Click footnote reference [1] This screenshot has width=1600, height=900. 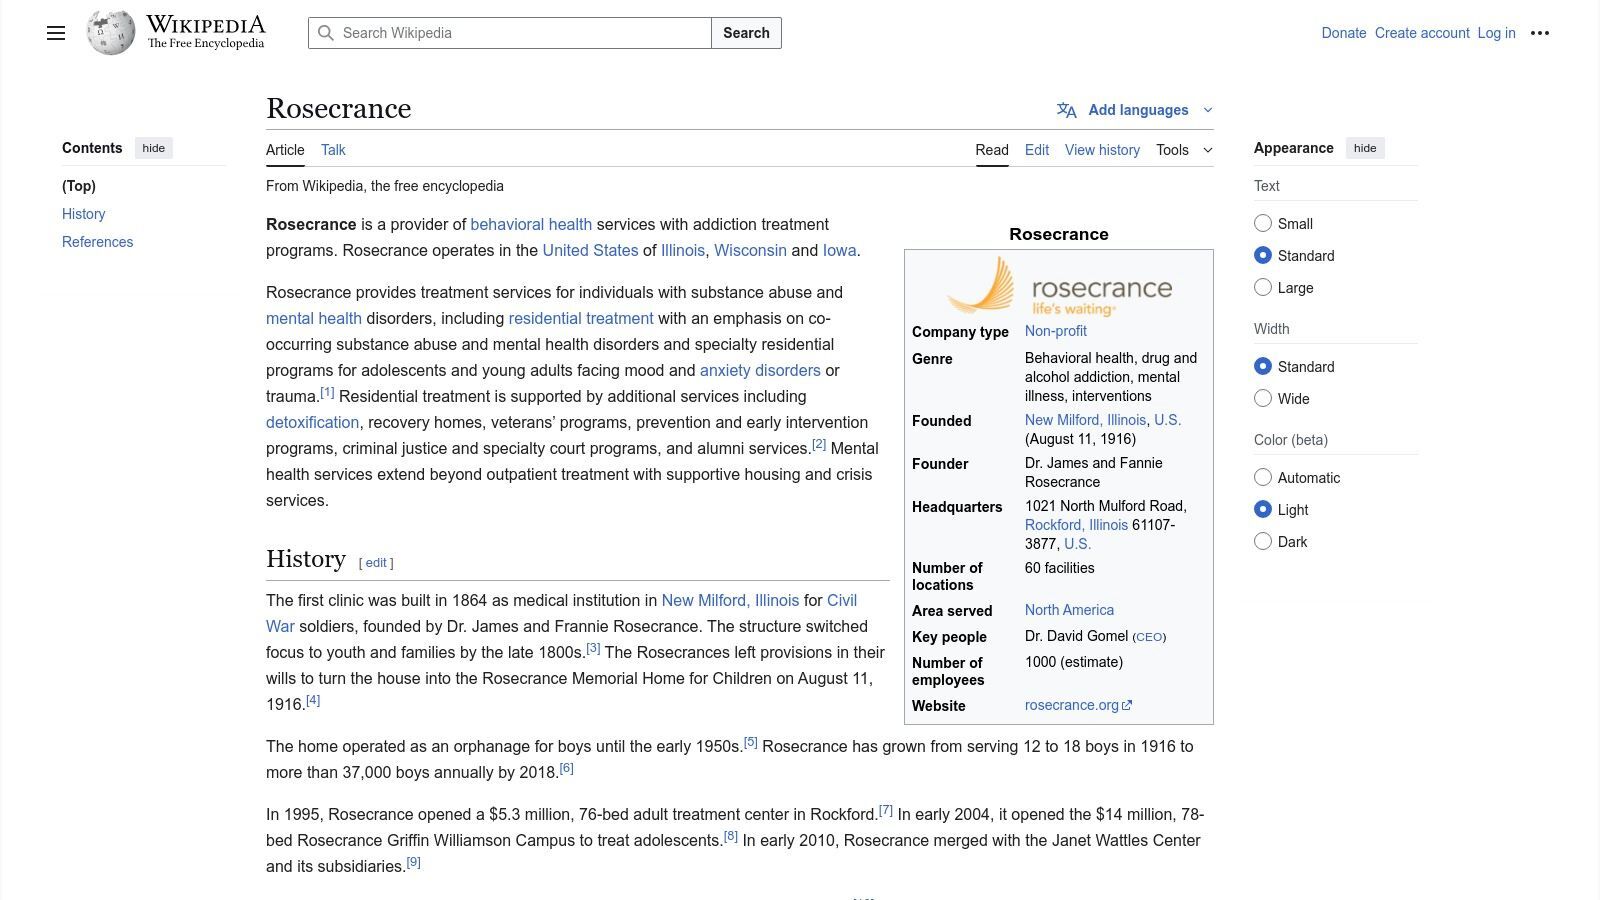(x=327, y=392)
